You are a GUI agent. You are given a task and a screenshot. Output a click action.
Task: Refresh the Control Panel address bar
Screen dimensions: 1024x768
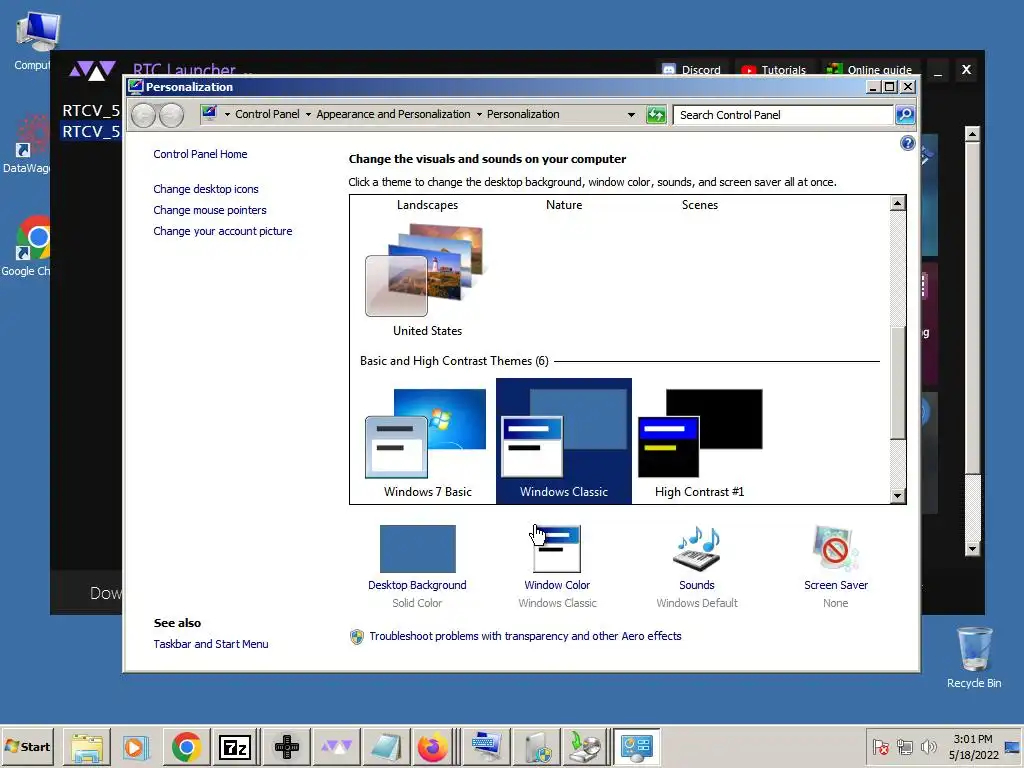656,115
